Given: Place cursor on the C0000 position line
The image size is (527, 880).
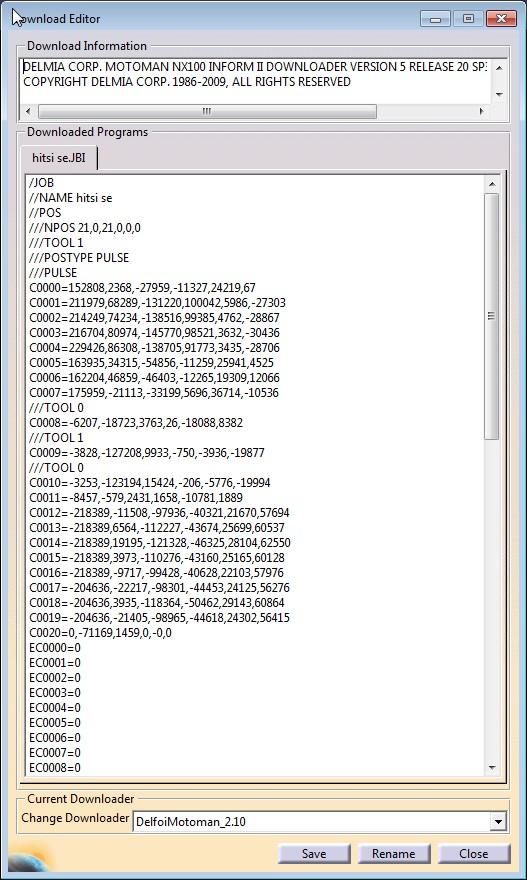Looking at the screenshot, I should click(x=143, y=288).
